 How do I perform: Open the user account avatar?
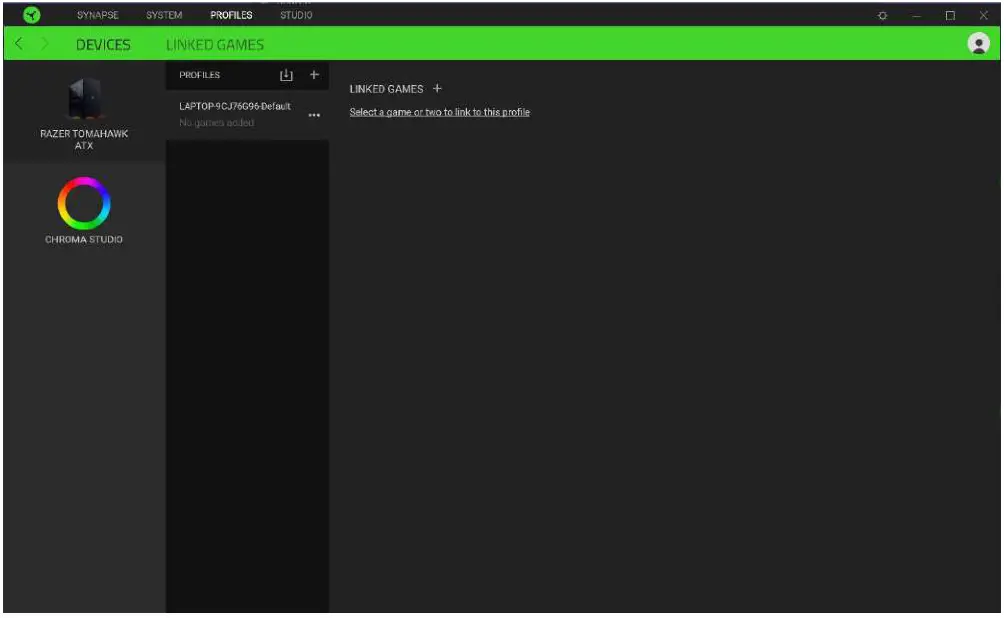(978, 44)
